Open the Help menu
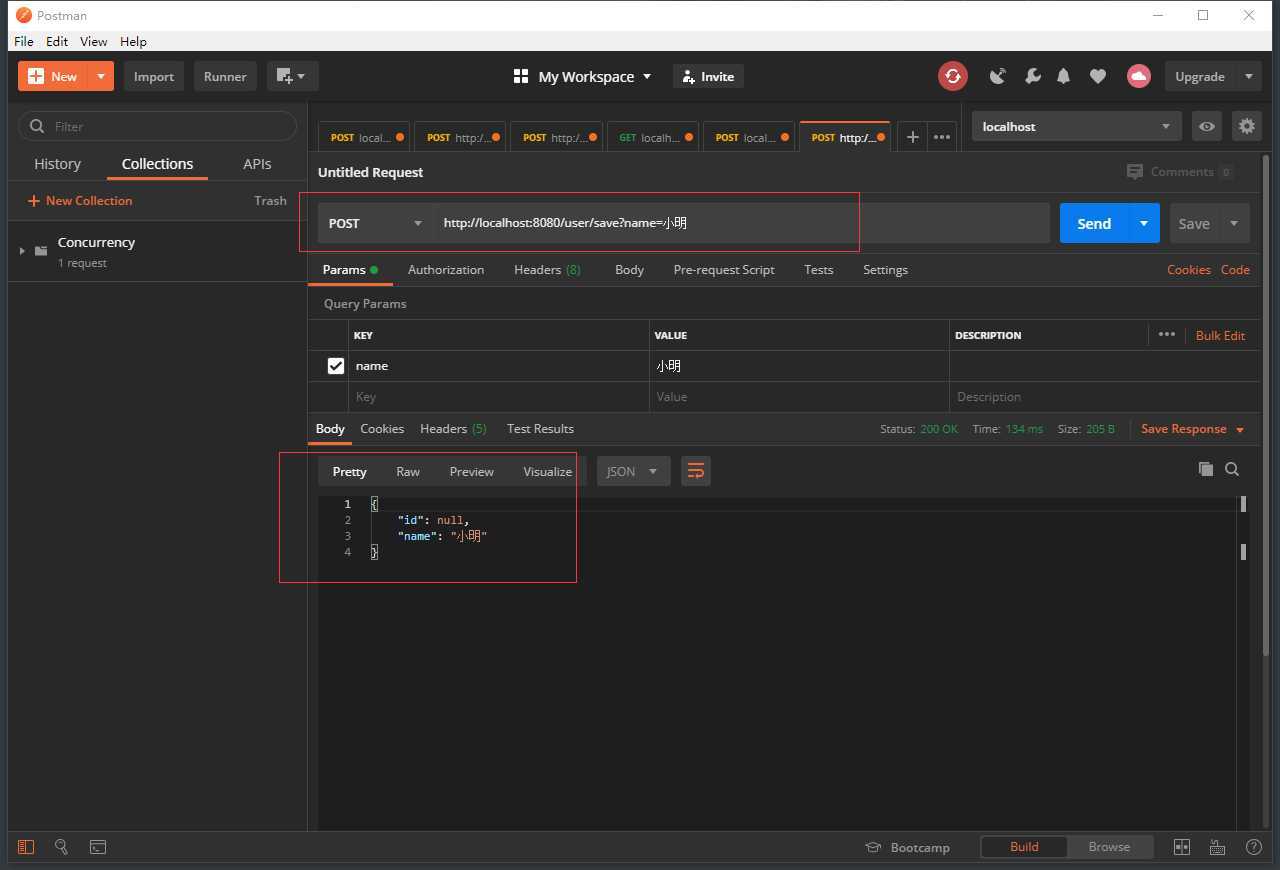This screenshot has width=1280, height=870. point(133,41)
